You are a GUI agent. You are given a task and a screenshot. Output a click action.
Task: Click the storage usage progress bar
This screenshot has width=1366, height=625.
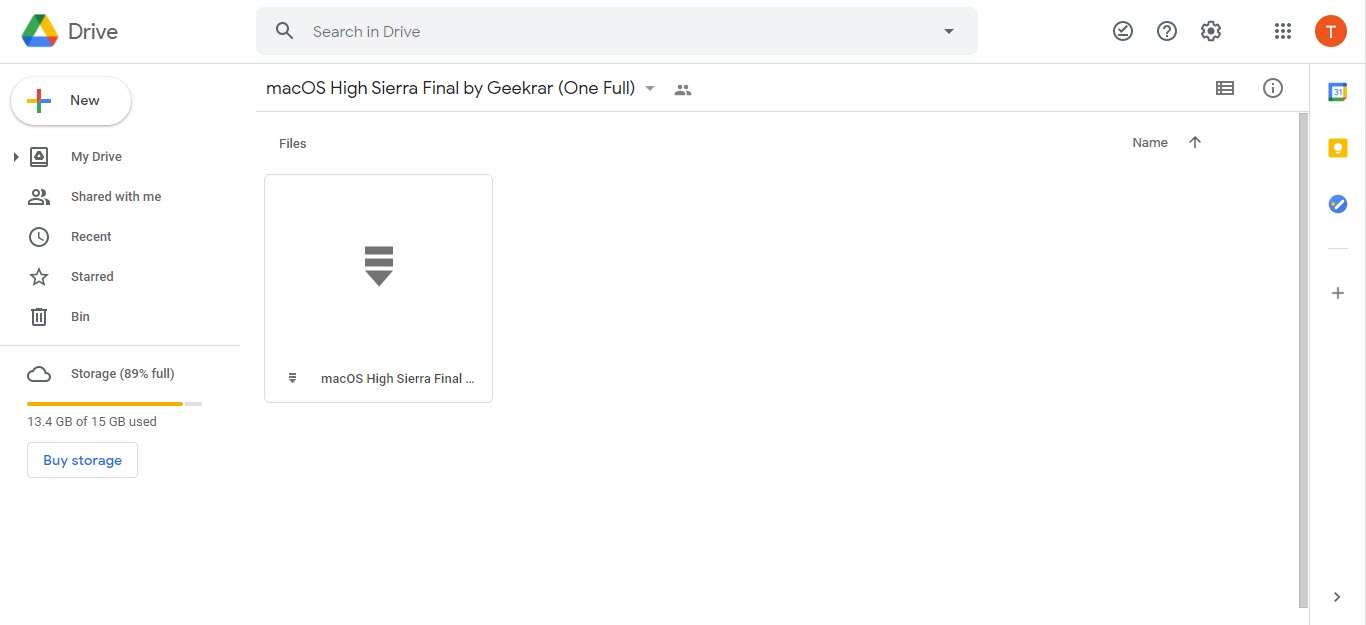pyautogui.click(x=114, y=404)
